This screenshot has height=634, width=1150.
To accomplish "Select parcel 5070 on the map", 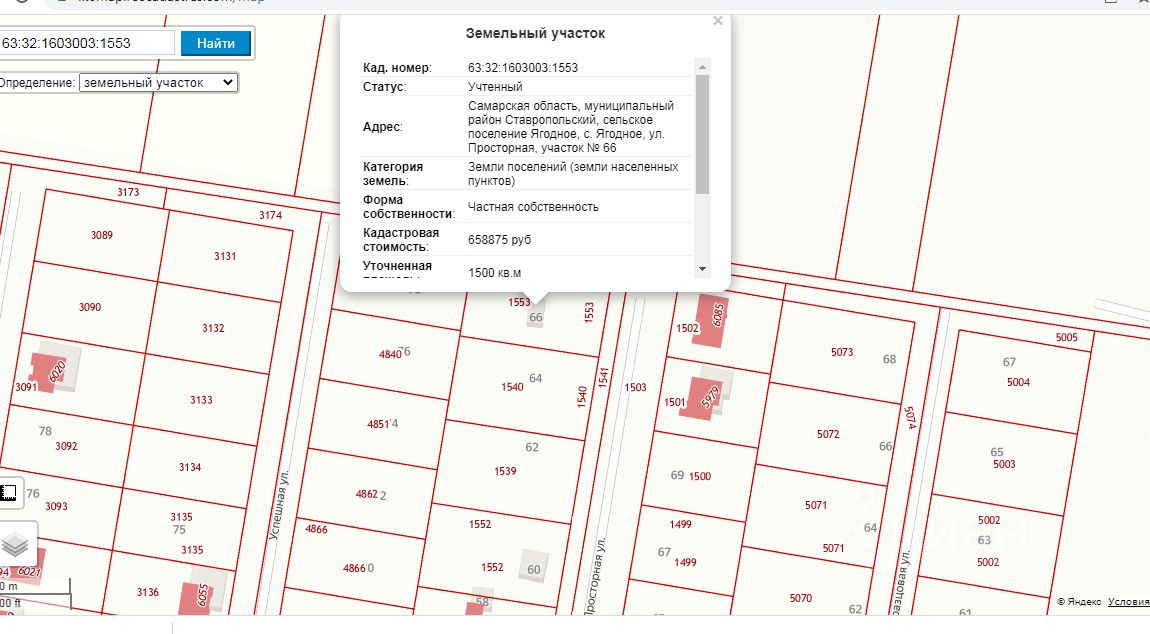I will [x=801, y=598].
